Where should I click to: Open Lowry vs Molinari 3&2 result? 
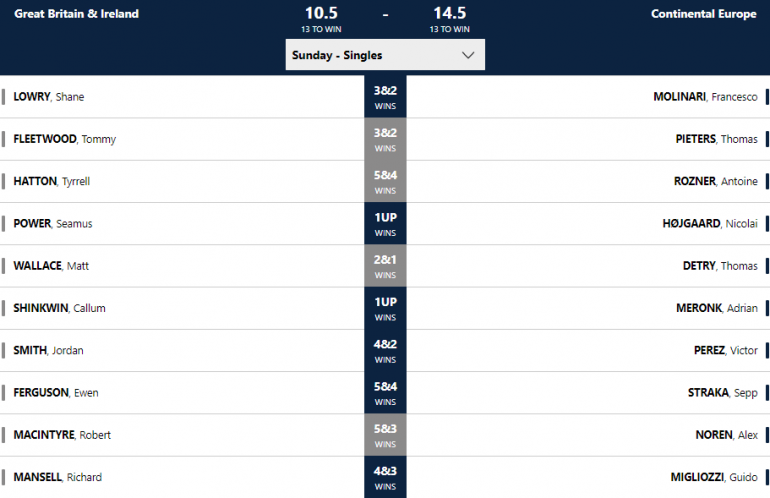[x=385, y=97]
